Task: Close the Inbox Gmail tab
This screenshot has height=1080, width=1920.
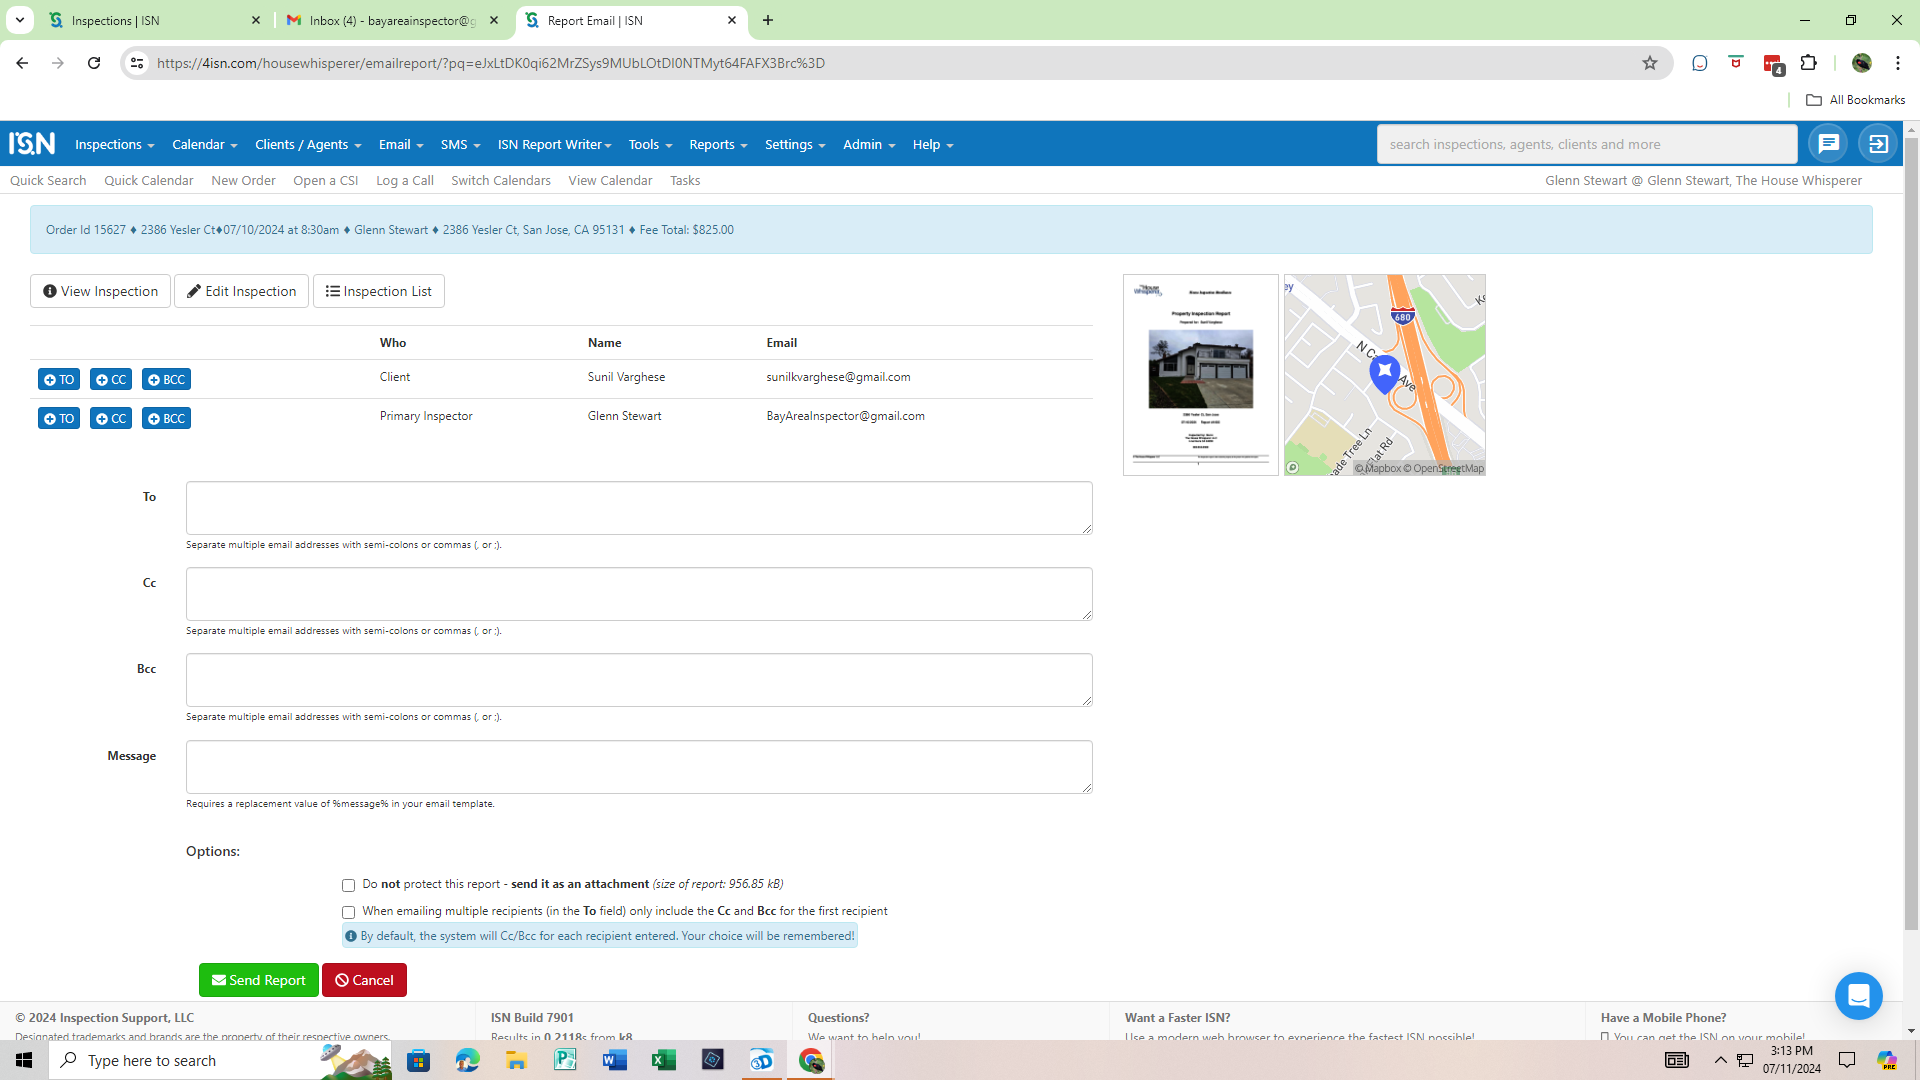Action: click(494, 20)
